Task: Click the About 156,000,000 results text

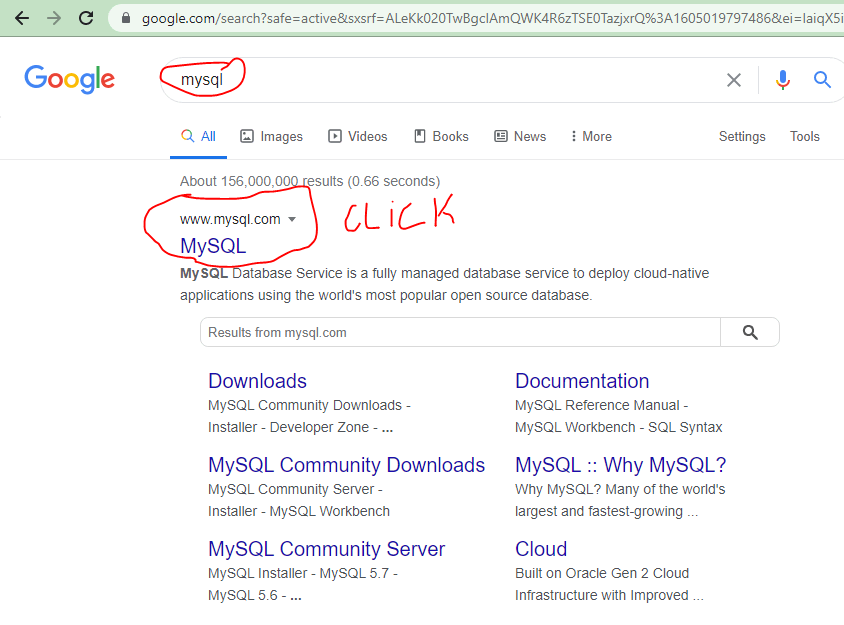Action: pyautogui.click(x=310, y=181)
